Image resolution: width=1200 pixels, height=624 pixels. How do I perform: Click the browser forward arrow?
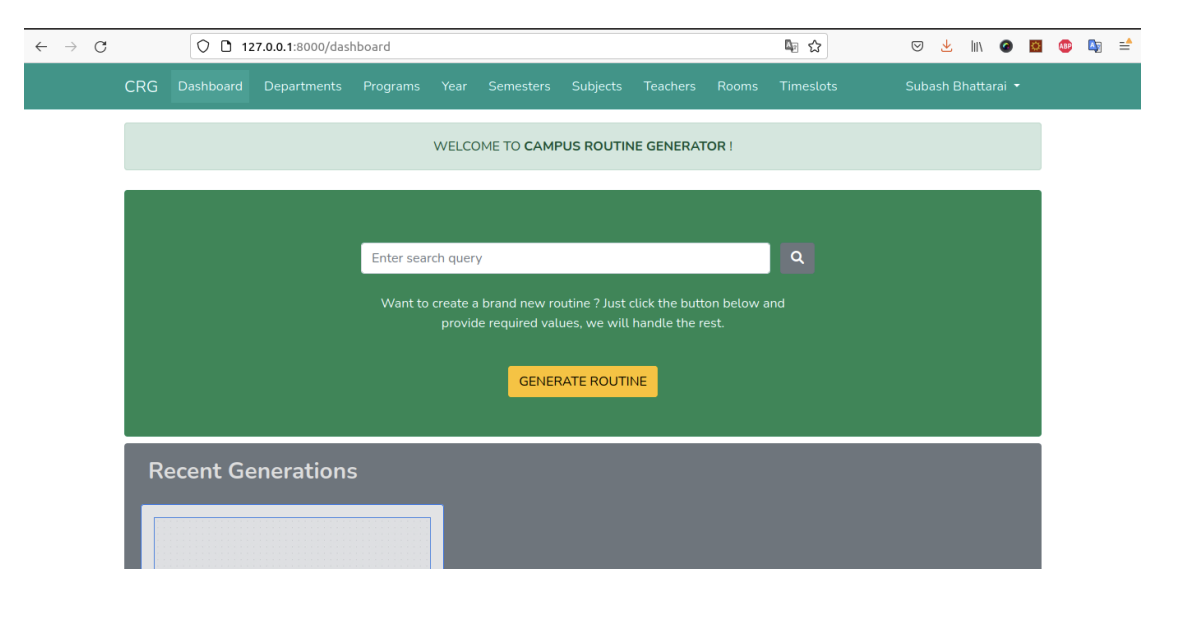click(70, 46)
